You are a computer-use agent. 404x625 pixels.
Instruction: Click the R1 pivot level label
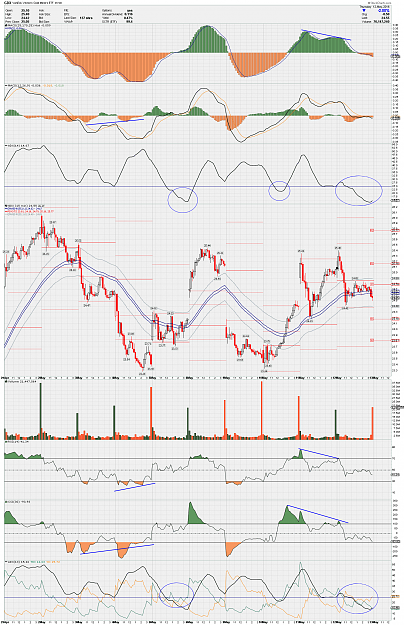[372, 263]
